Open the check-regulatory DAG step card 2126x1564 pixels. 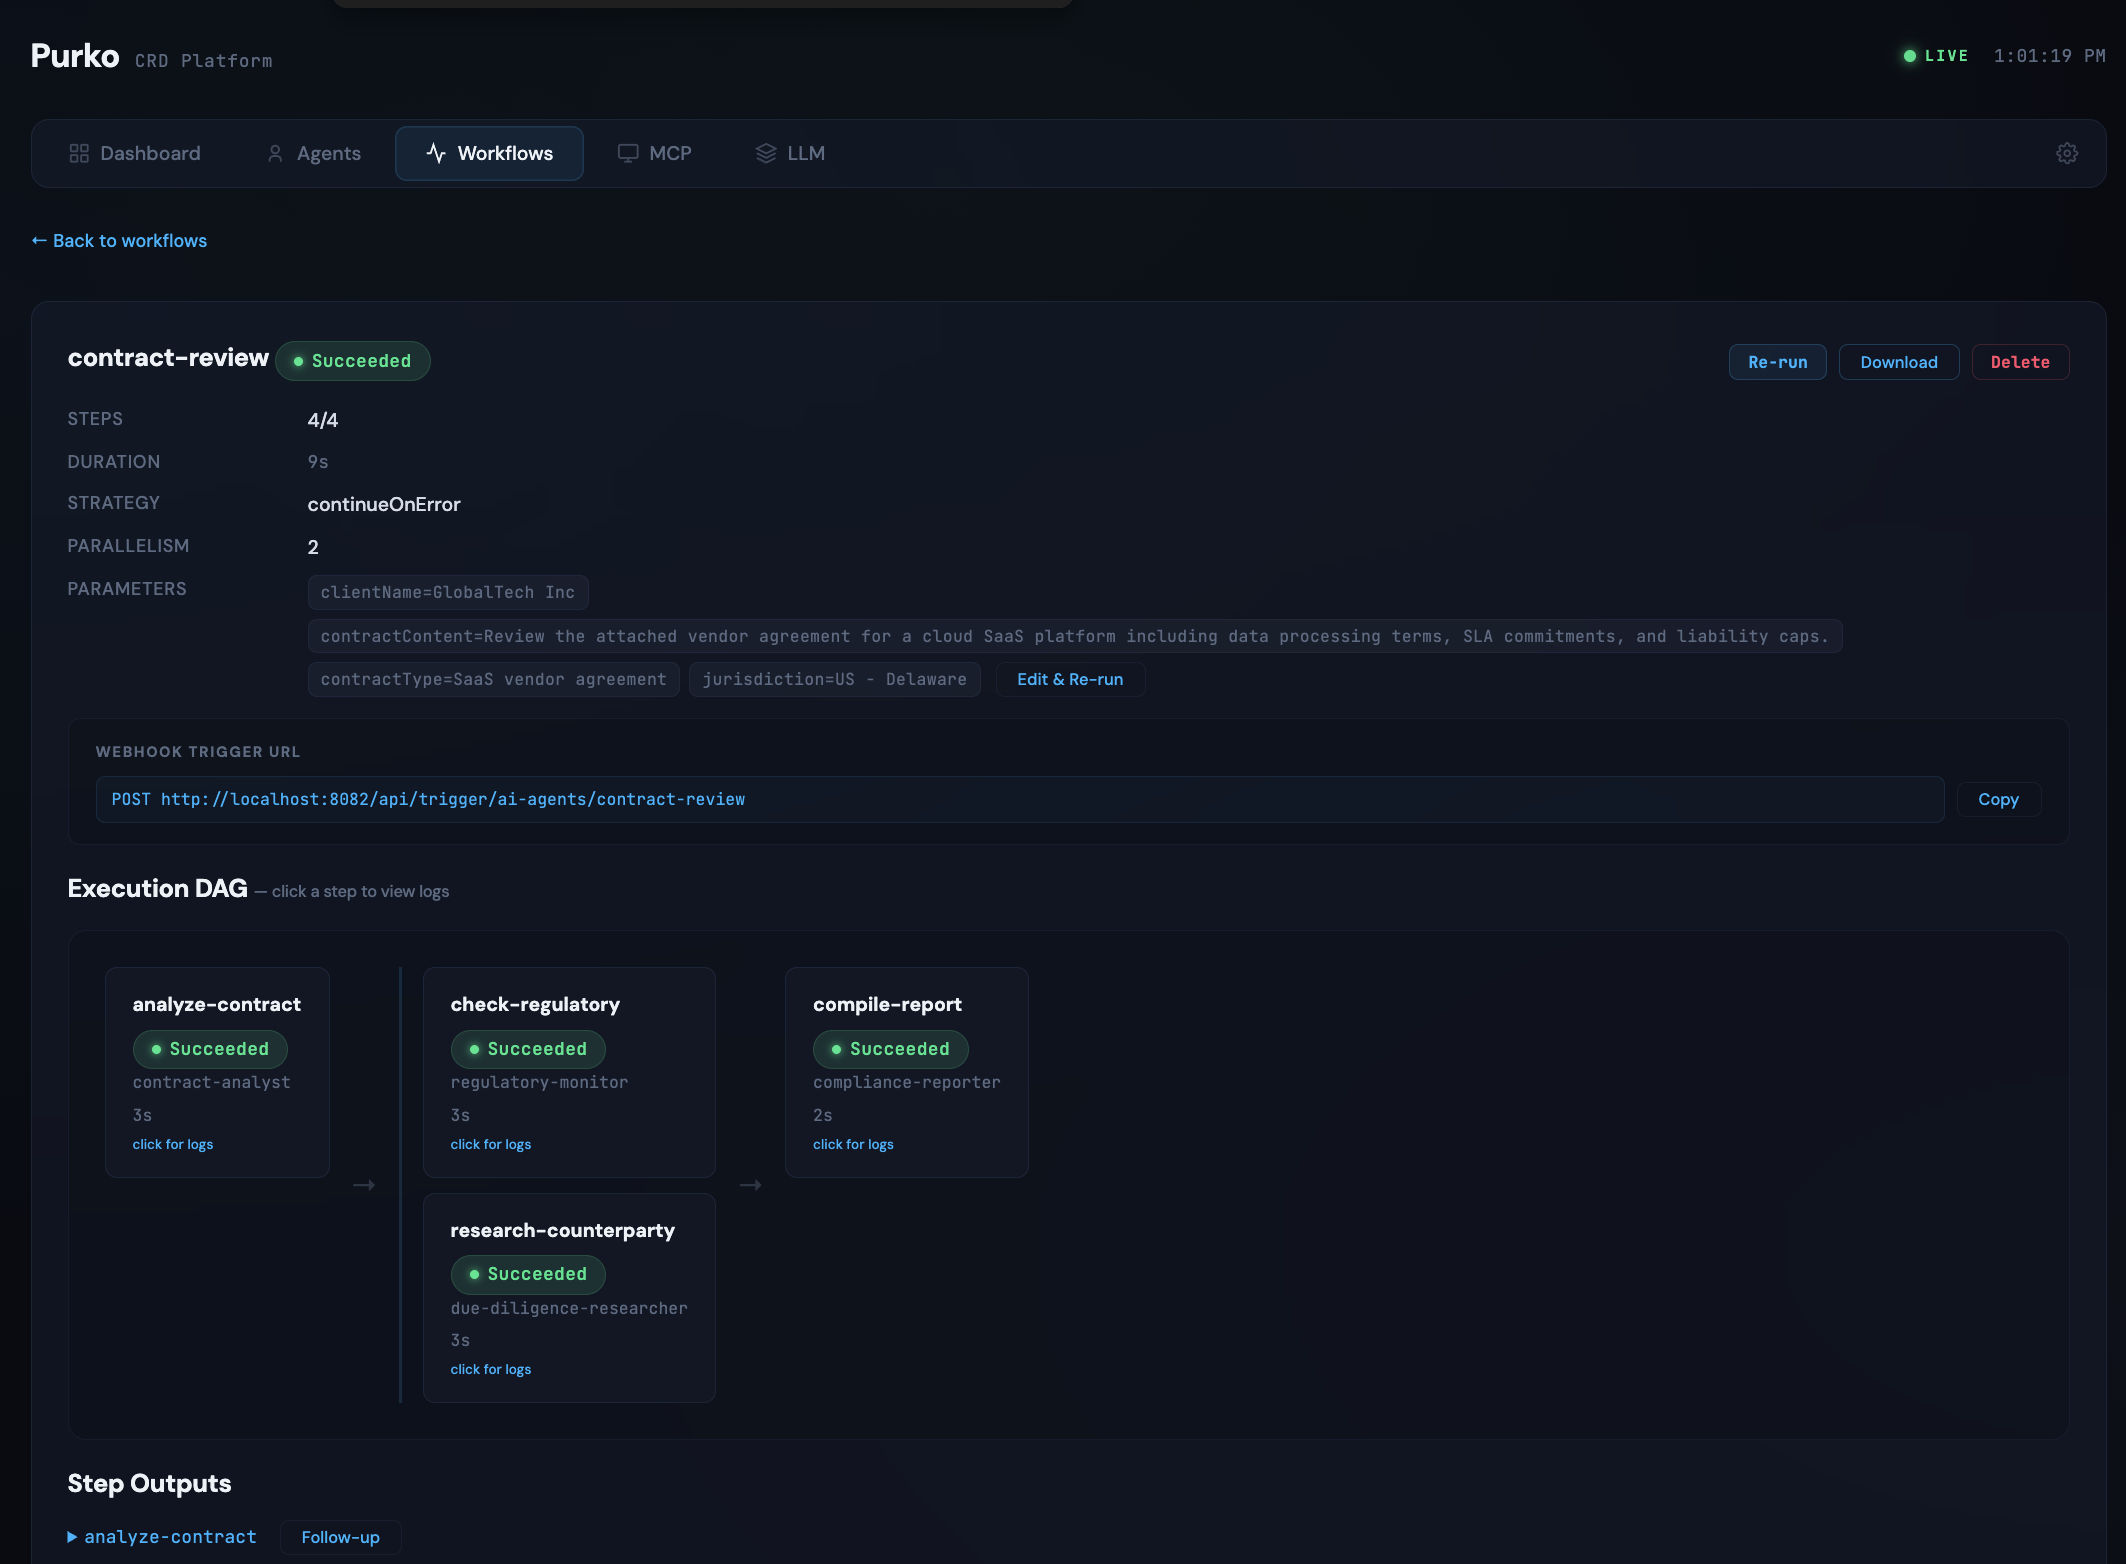569,1072
